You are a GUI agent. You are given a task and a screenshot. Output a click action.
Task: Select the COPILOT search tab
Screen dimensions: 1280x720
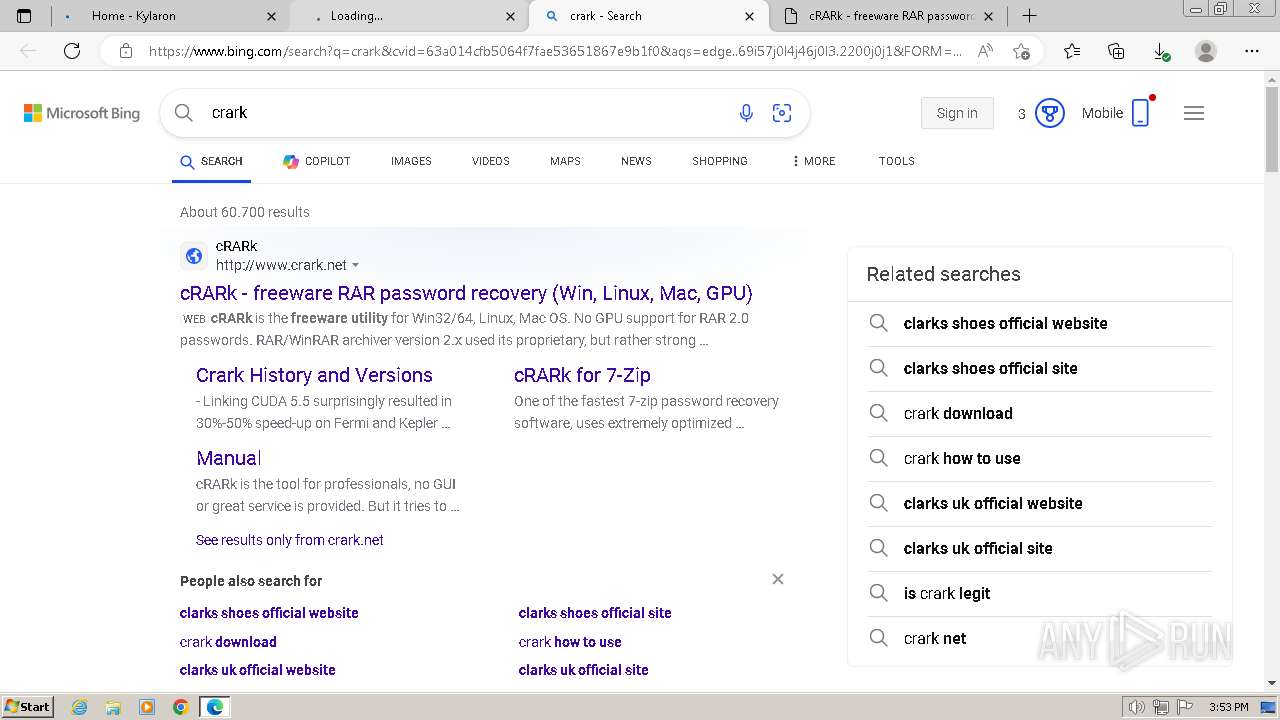(x=316, y=161)
